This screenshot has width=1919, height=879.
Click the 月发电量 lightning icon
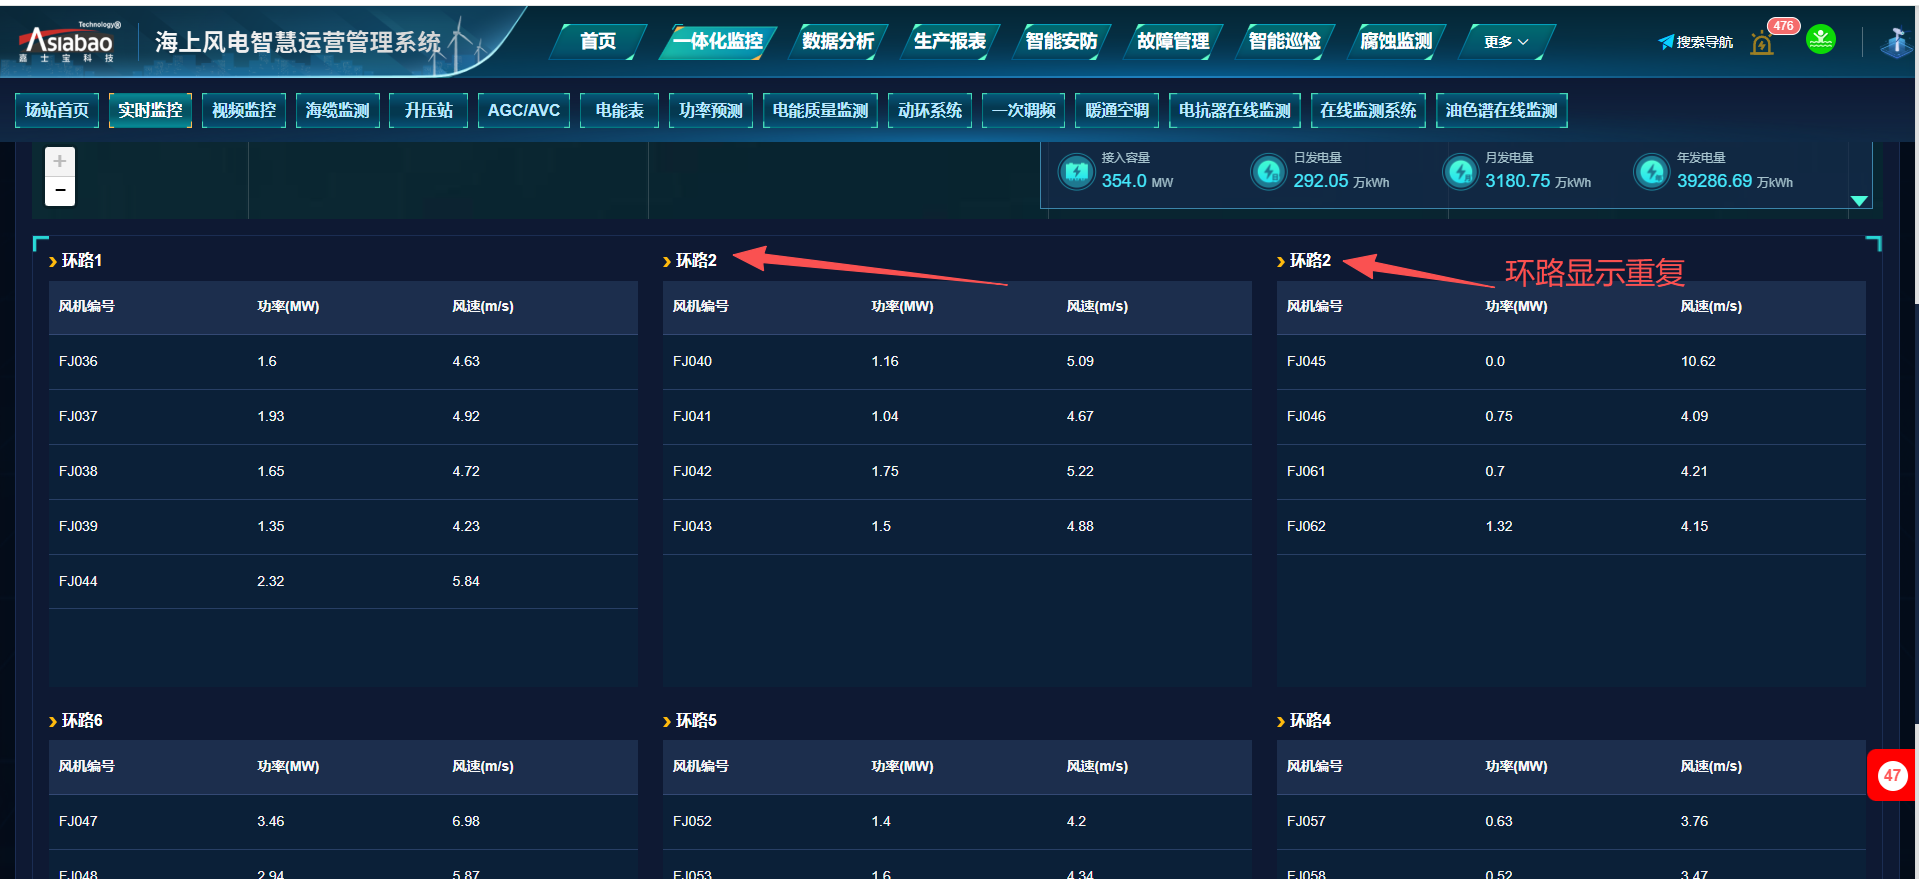1460,172
